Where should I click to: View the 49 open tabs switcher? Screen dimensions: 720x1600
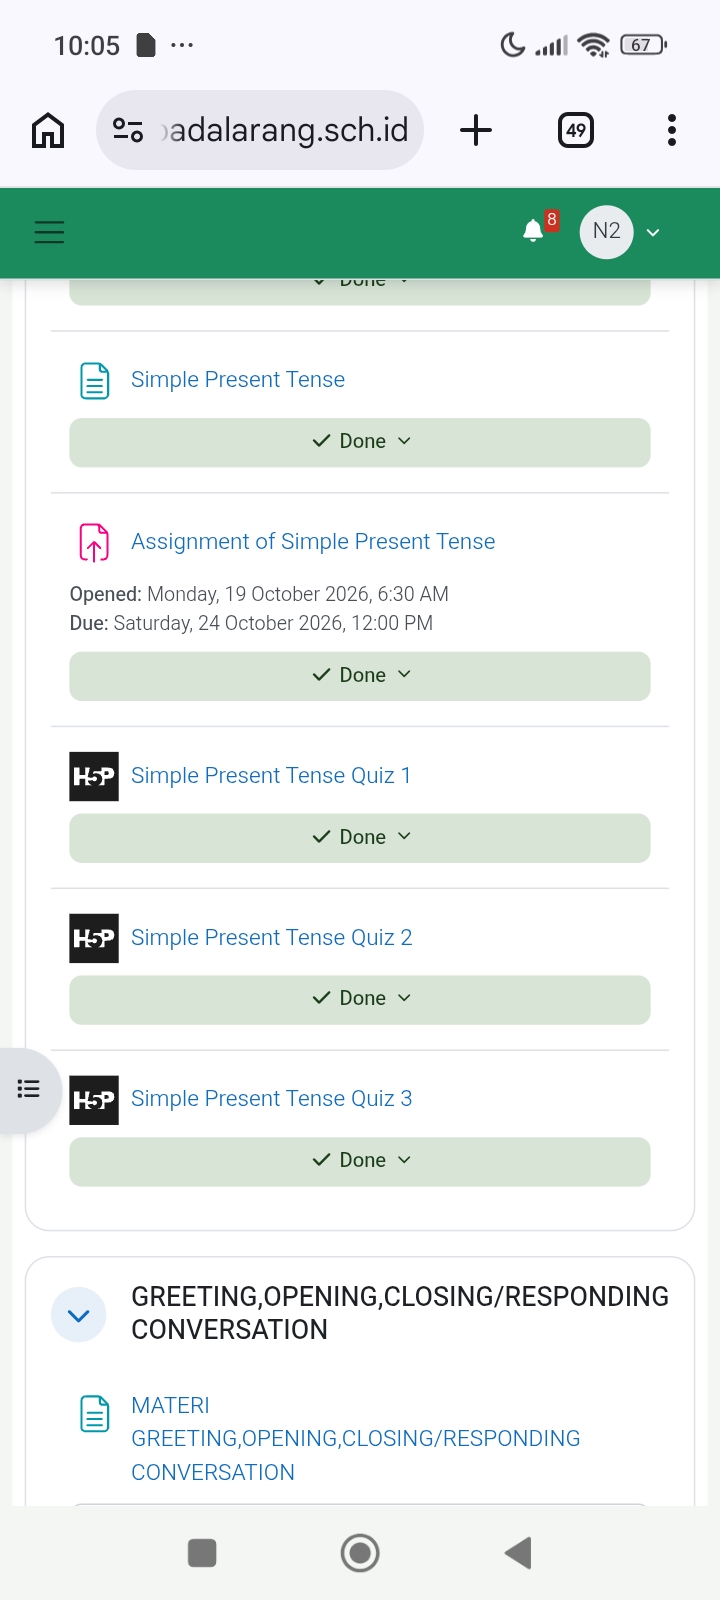tap(576, 130)
